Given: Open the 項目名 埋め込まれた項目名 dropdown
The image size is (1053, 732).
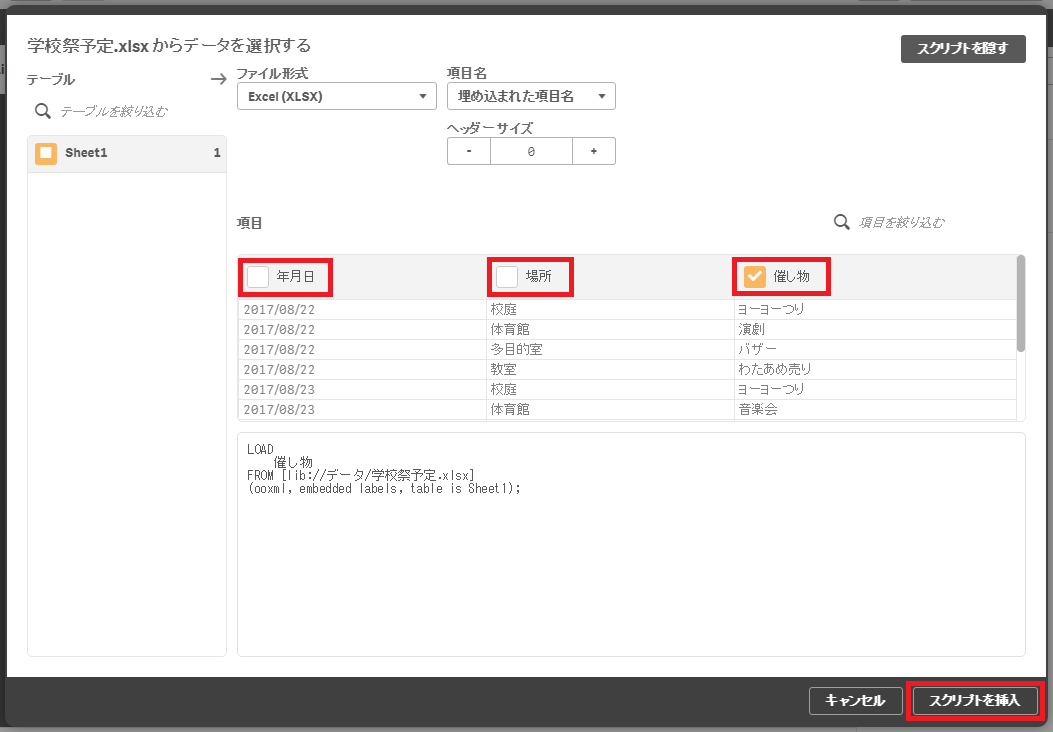Looking at the screenshot, I should pos(531,96).
